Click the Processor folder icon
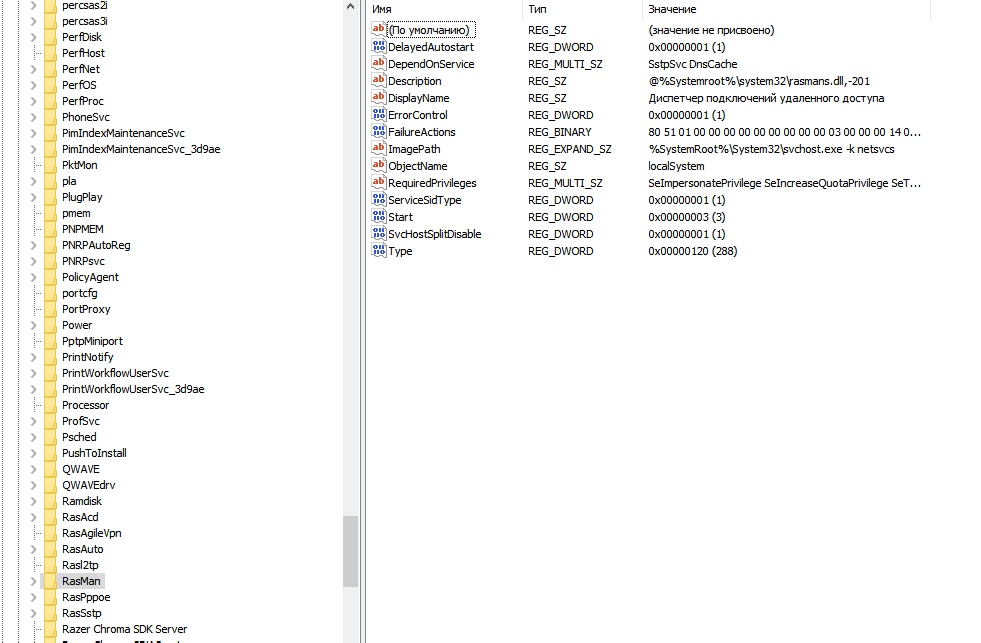The image size is (981, 643). 50,405
